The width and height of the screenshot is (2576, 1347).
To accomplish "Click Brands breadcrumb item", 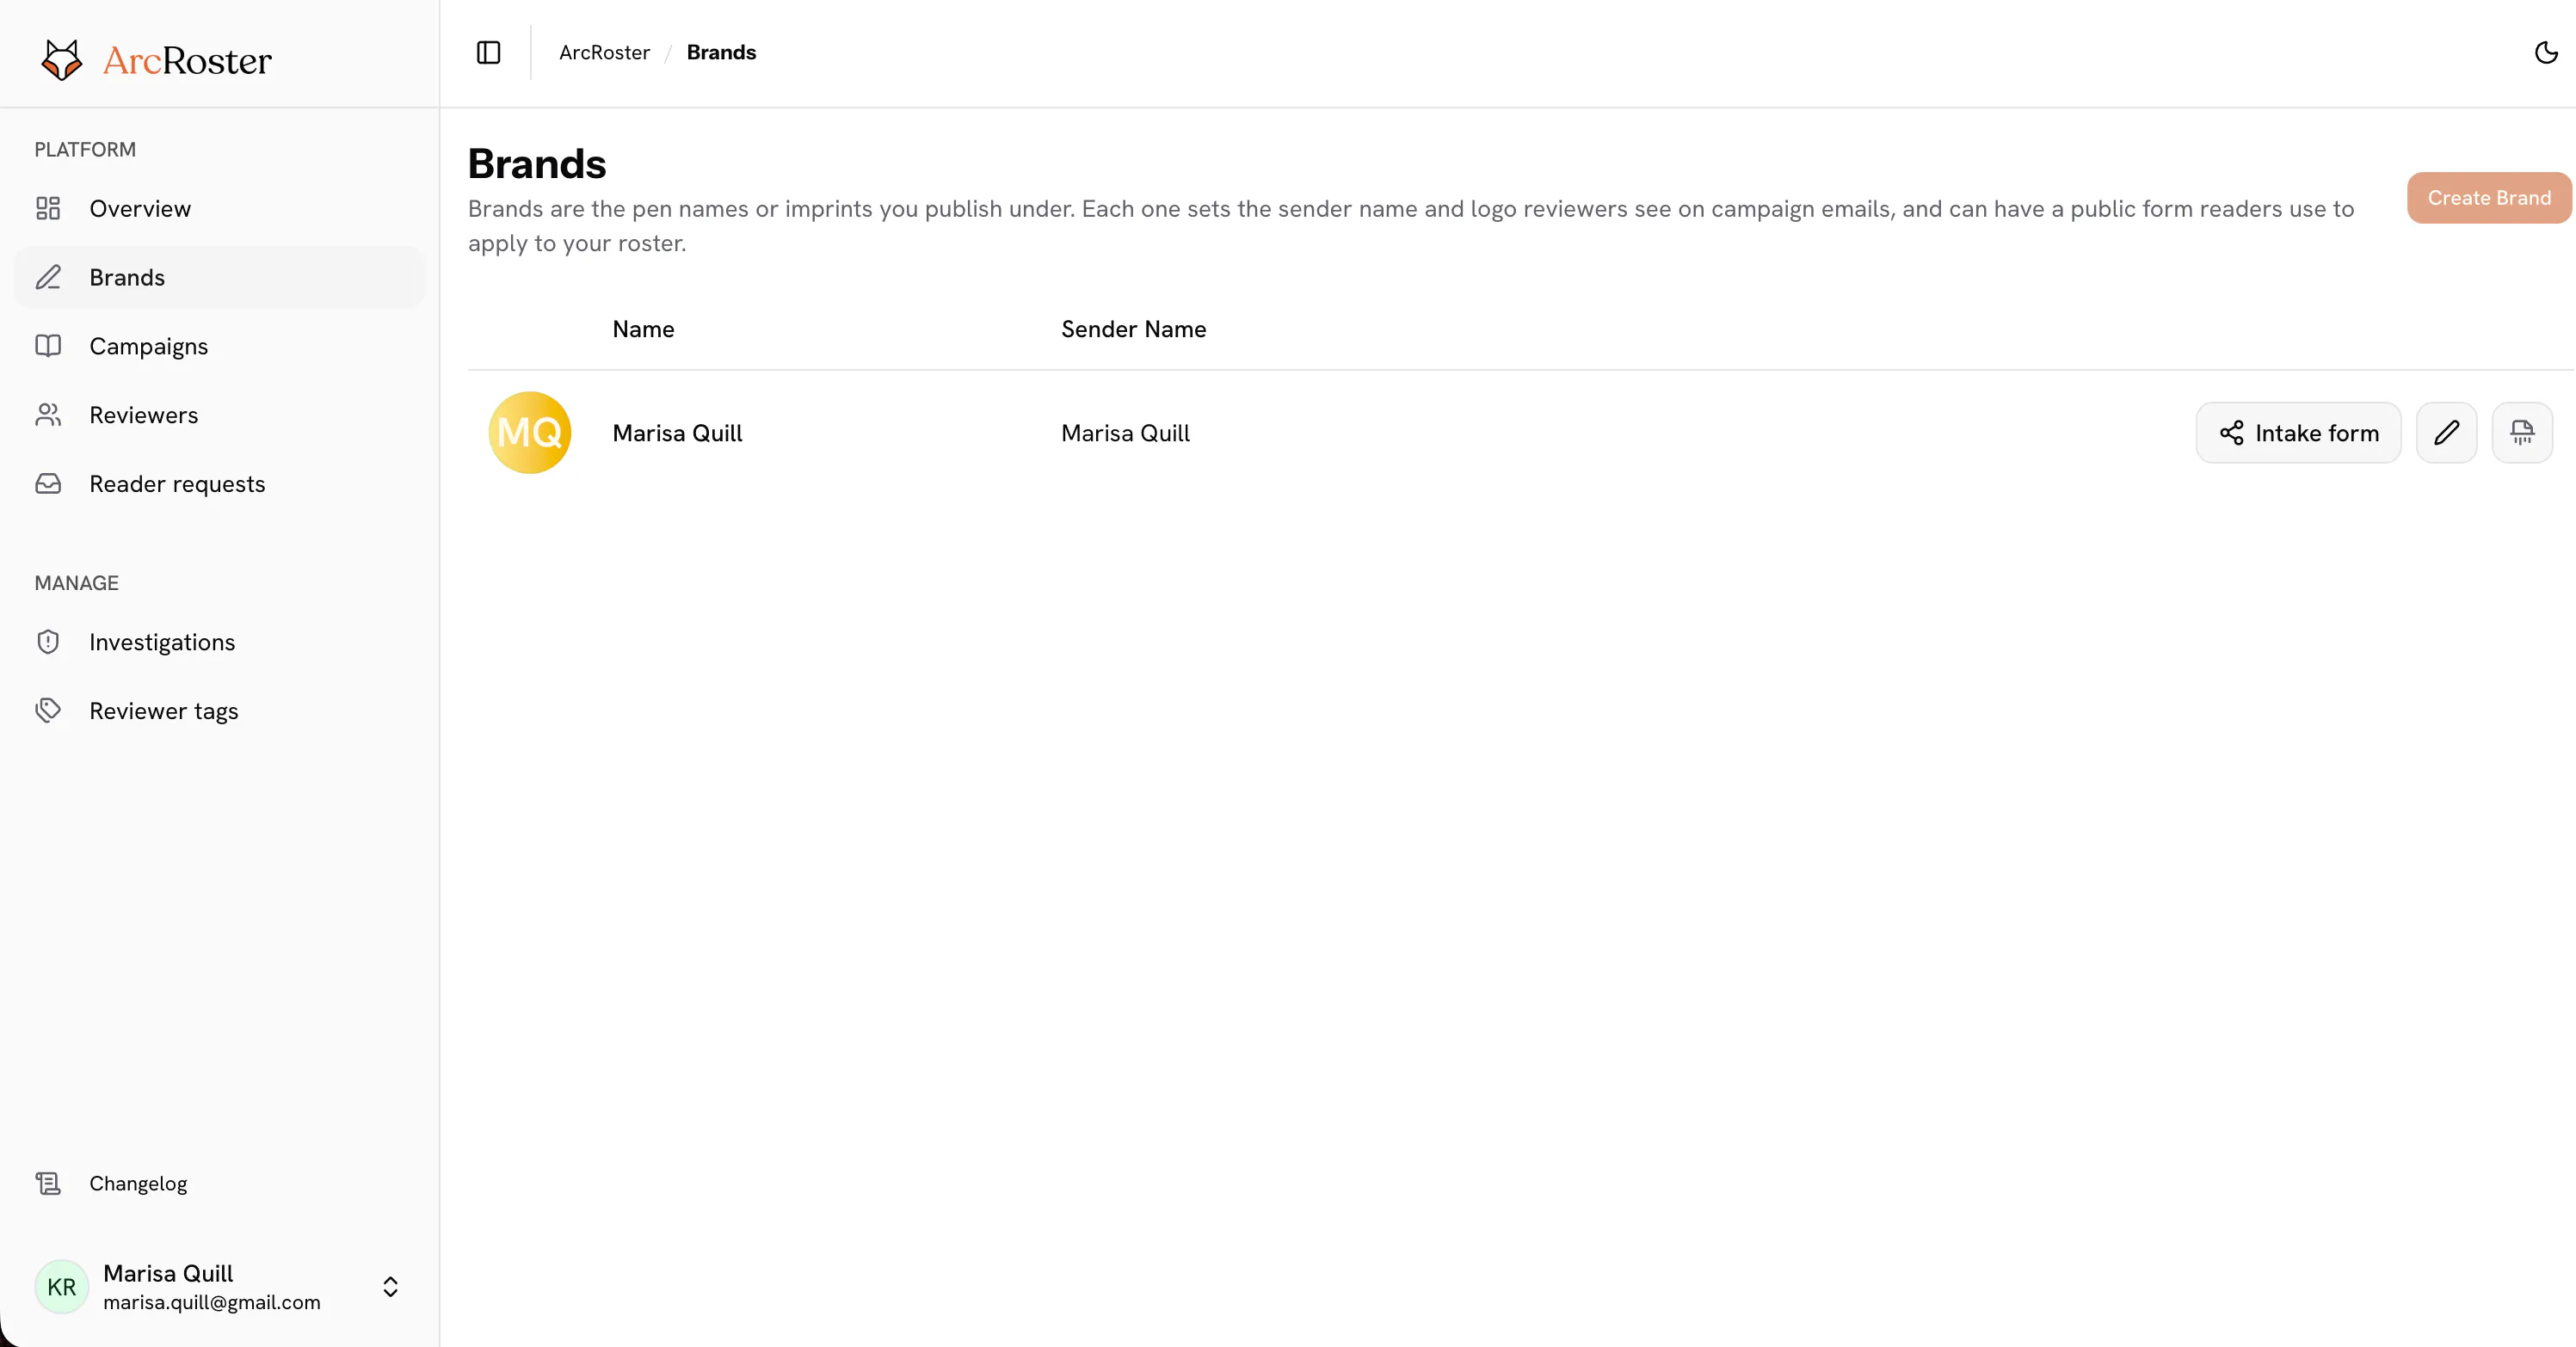I will (721, 53).
